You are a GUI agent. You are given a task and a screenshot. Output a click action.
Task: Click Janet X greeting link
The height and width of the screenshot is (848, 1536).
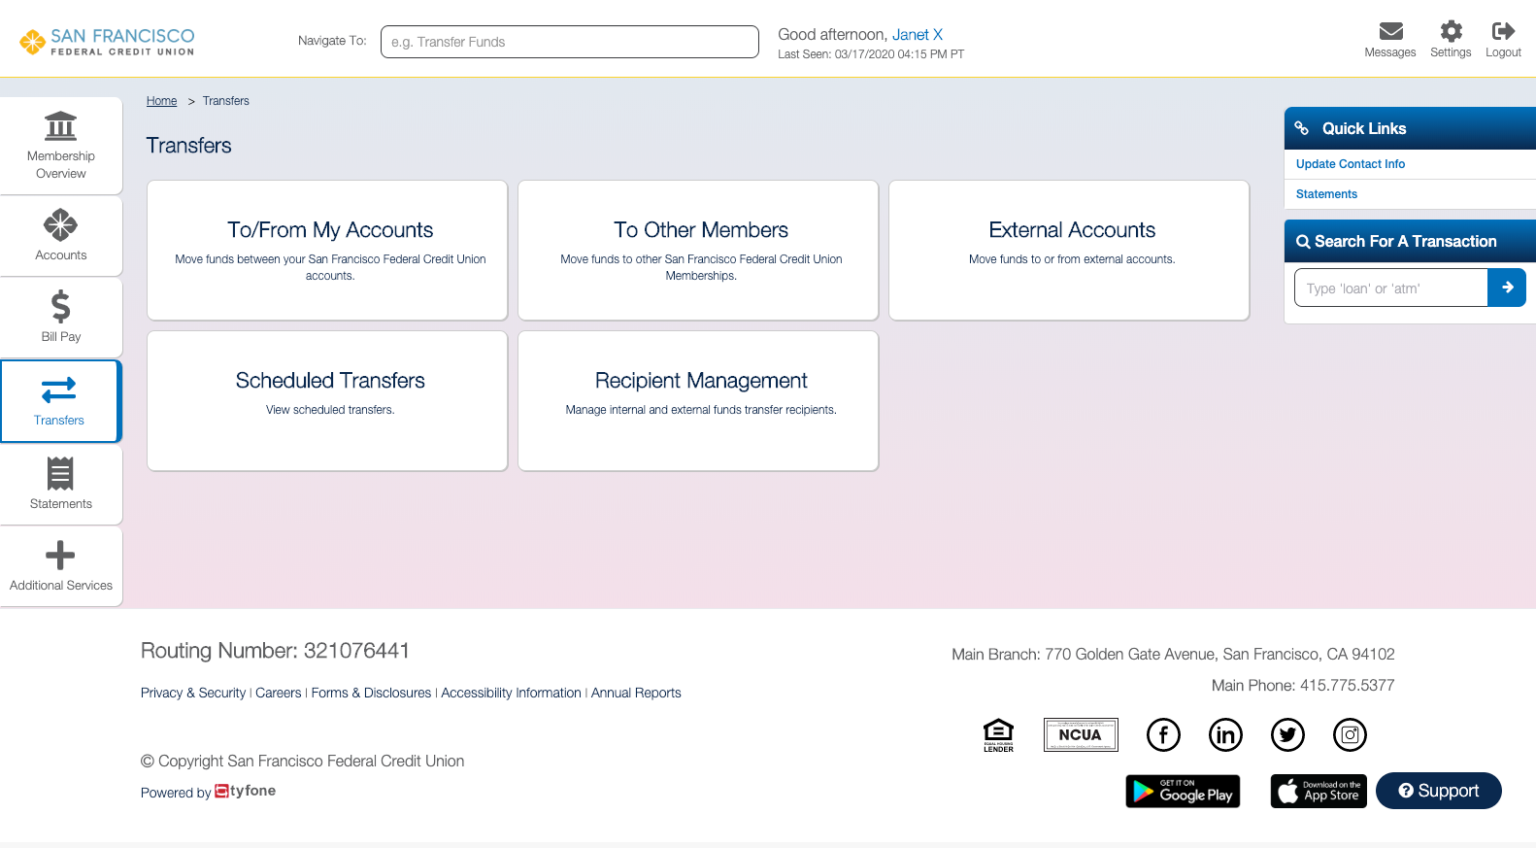coord(917,34)
